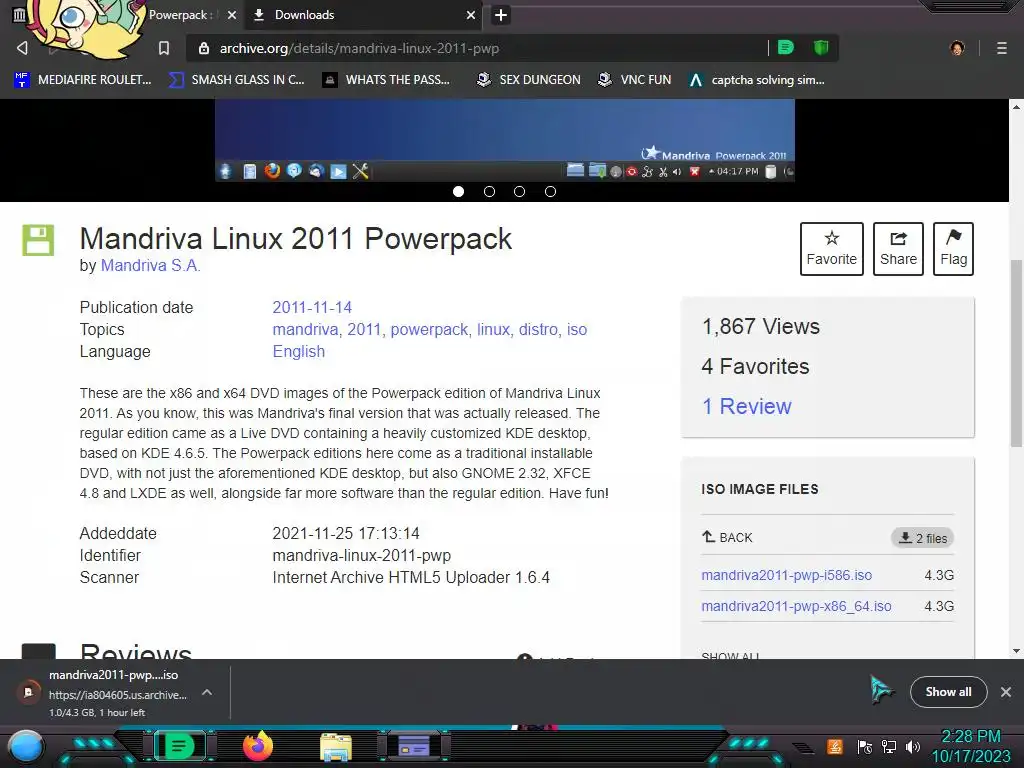Viewport: 1024px width, 768px height.
Task: Download mandriva2011-pwp-i586.iso
Action: click(786, 575)
